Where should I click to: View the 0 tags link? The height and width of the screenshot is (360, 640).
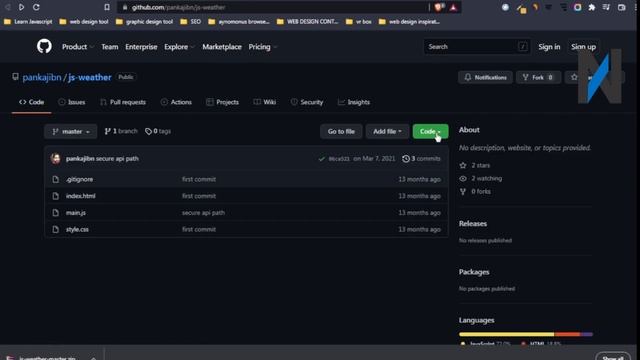[158, 131]
